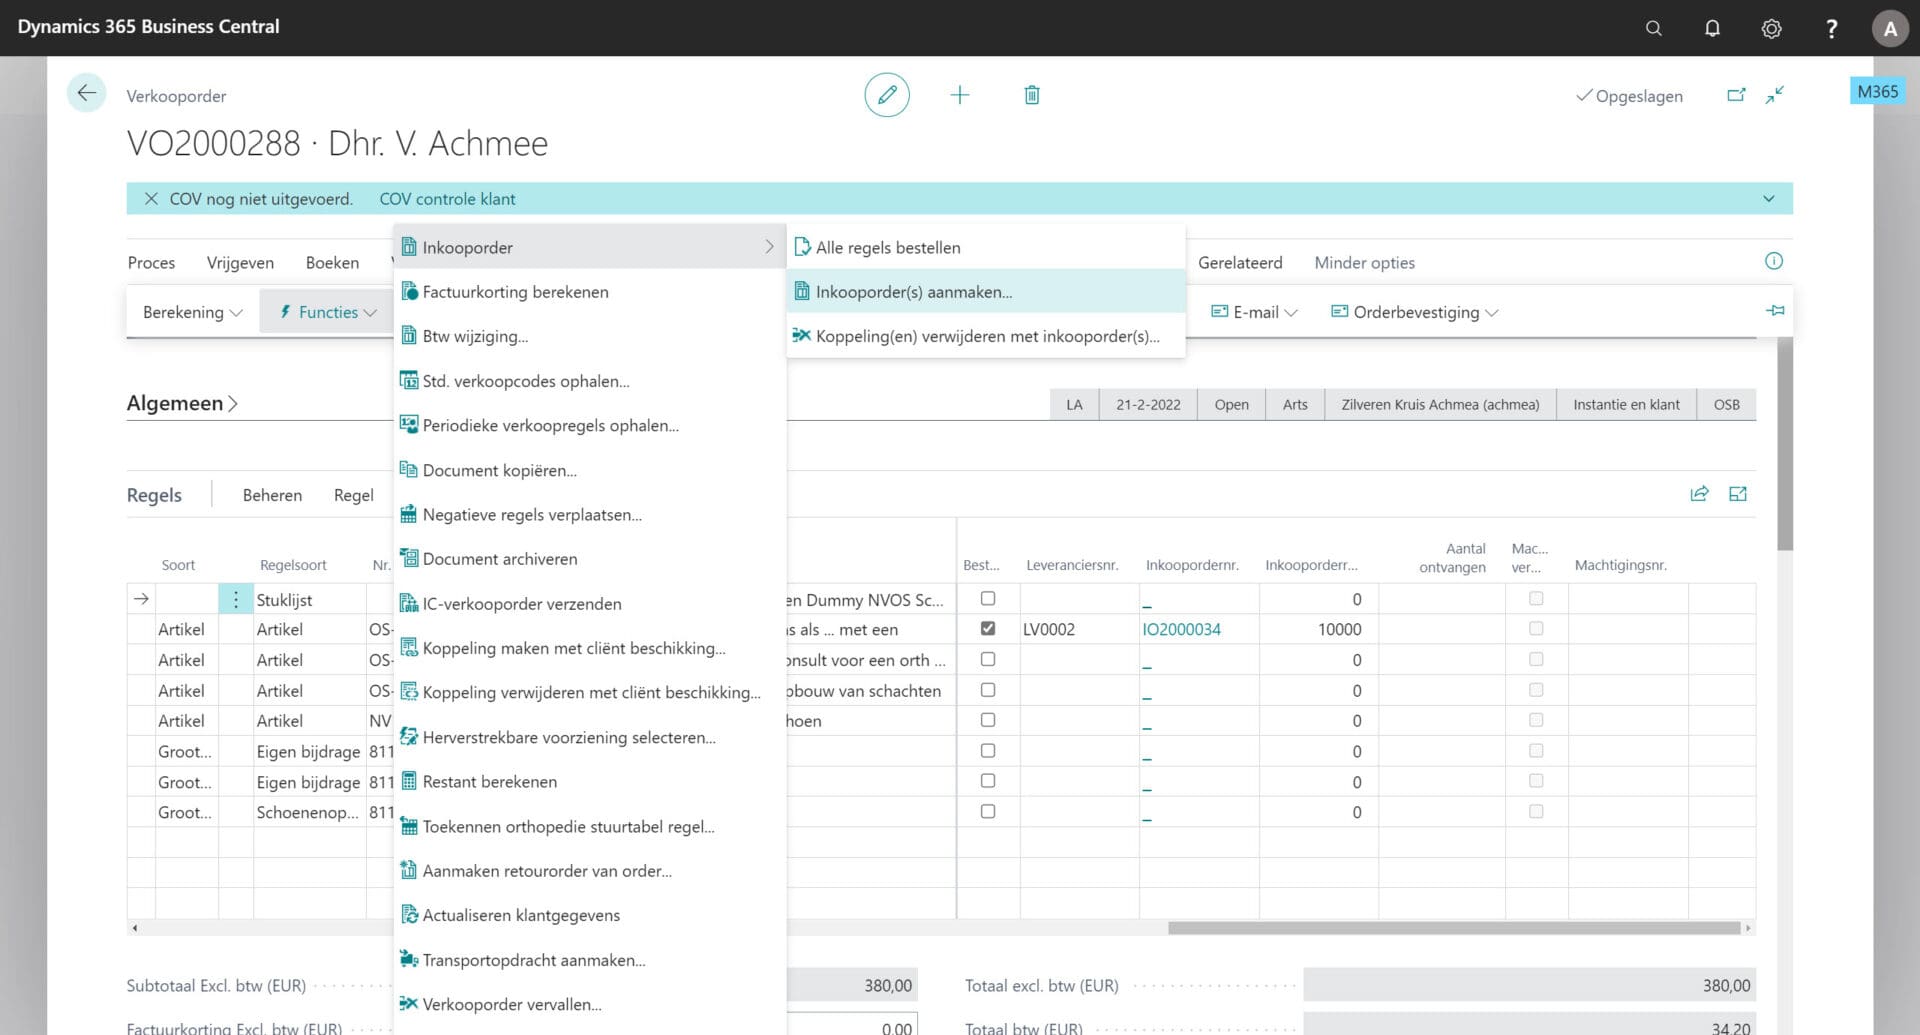Click the edit pencil icon
Screen dimensions: 1920x1035
(x=887, y=95)
